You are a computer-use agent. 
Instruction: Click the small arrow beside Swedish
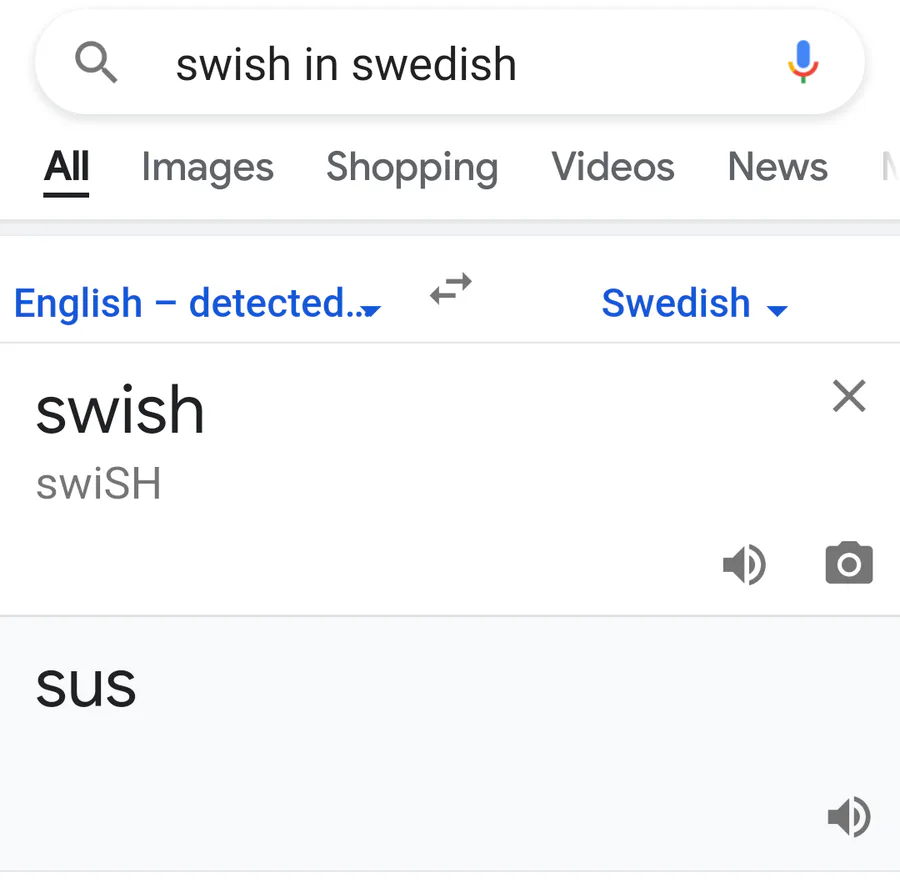coord(777,310)
